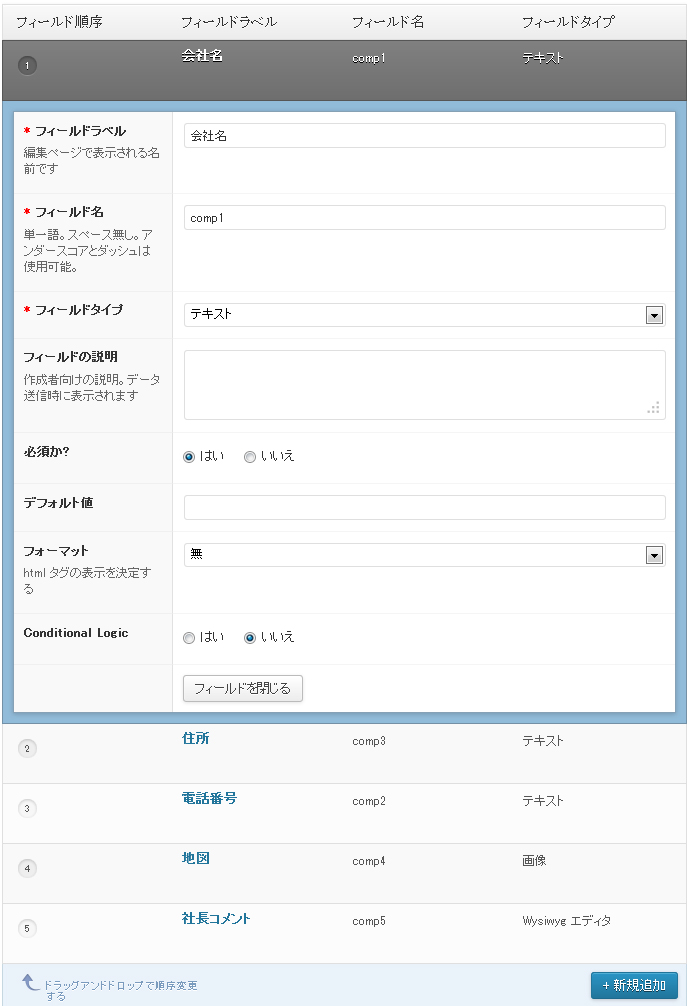Viewport: 687px width, 1006px height.
Task: Click the order number 1 circle icon
Action: tap(27, 65)
